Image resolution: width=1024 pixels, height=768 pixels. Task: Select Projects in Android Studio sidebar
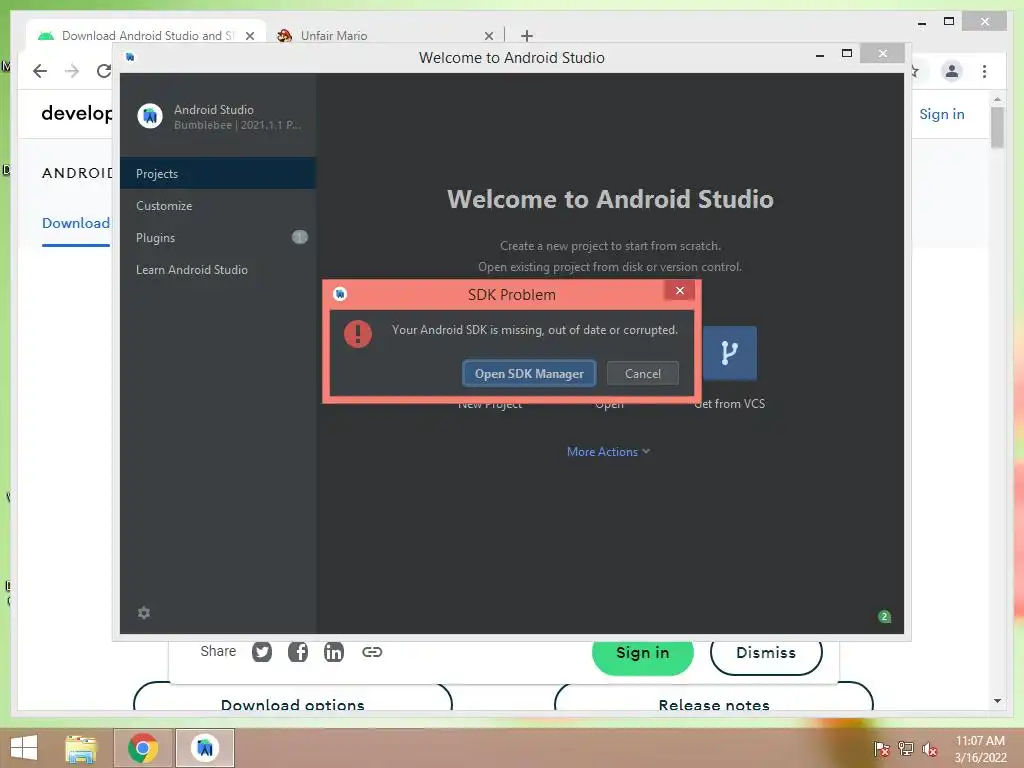click(x=218, y=174)
